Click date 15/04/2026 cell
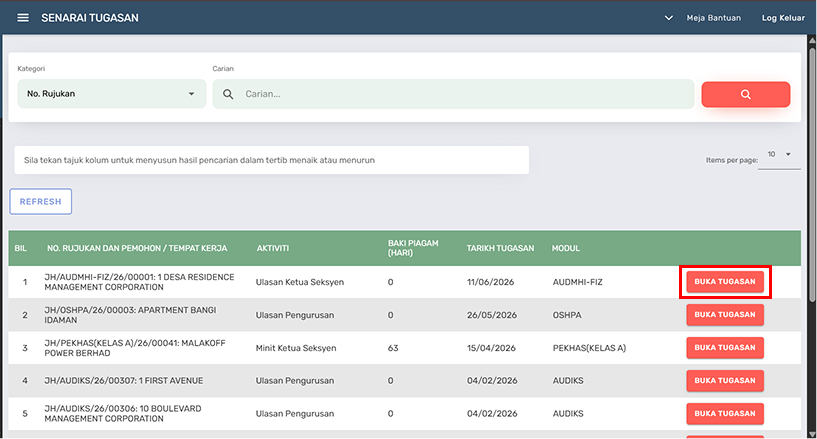This screenshot has height=439, width=817. [x=491, y=348]
